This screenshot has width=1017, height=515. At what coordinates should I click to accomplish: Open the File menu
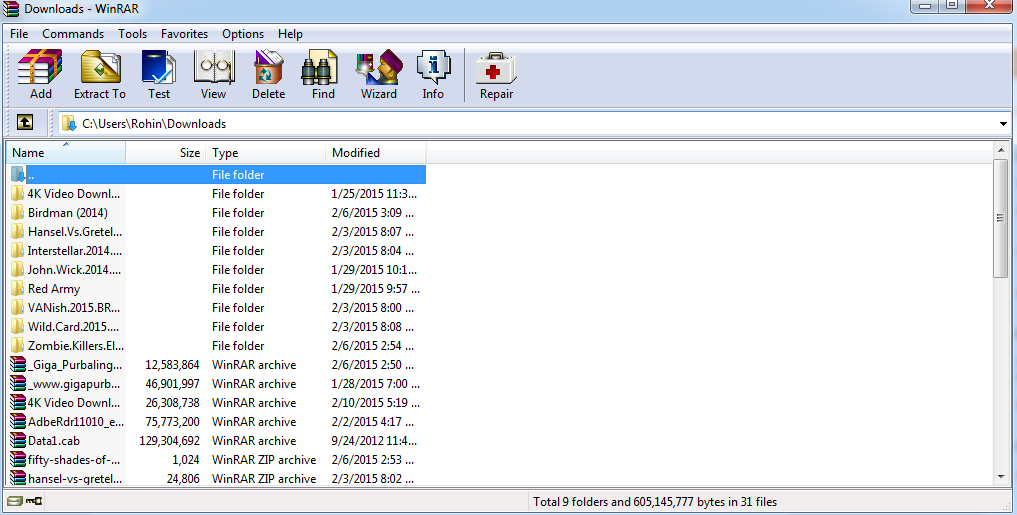19,34
